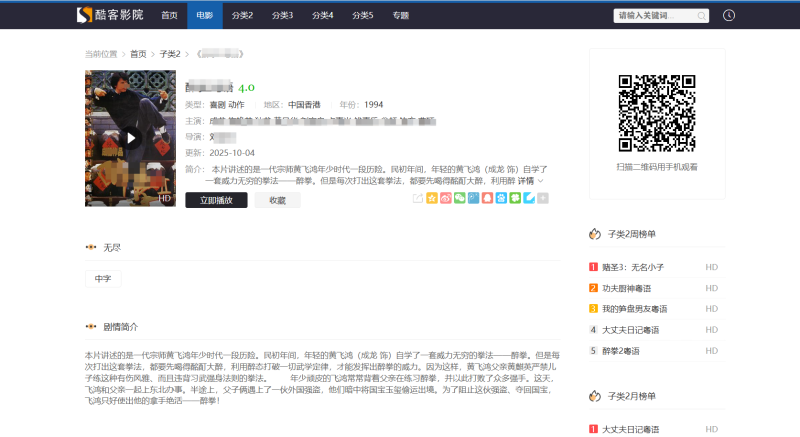
Task: Click flame icon beside 子类2周榜单
Action: tap(595, 234)
